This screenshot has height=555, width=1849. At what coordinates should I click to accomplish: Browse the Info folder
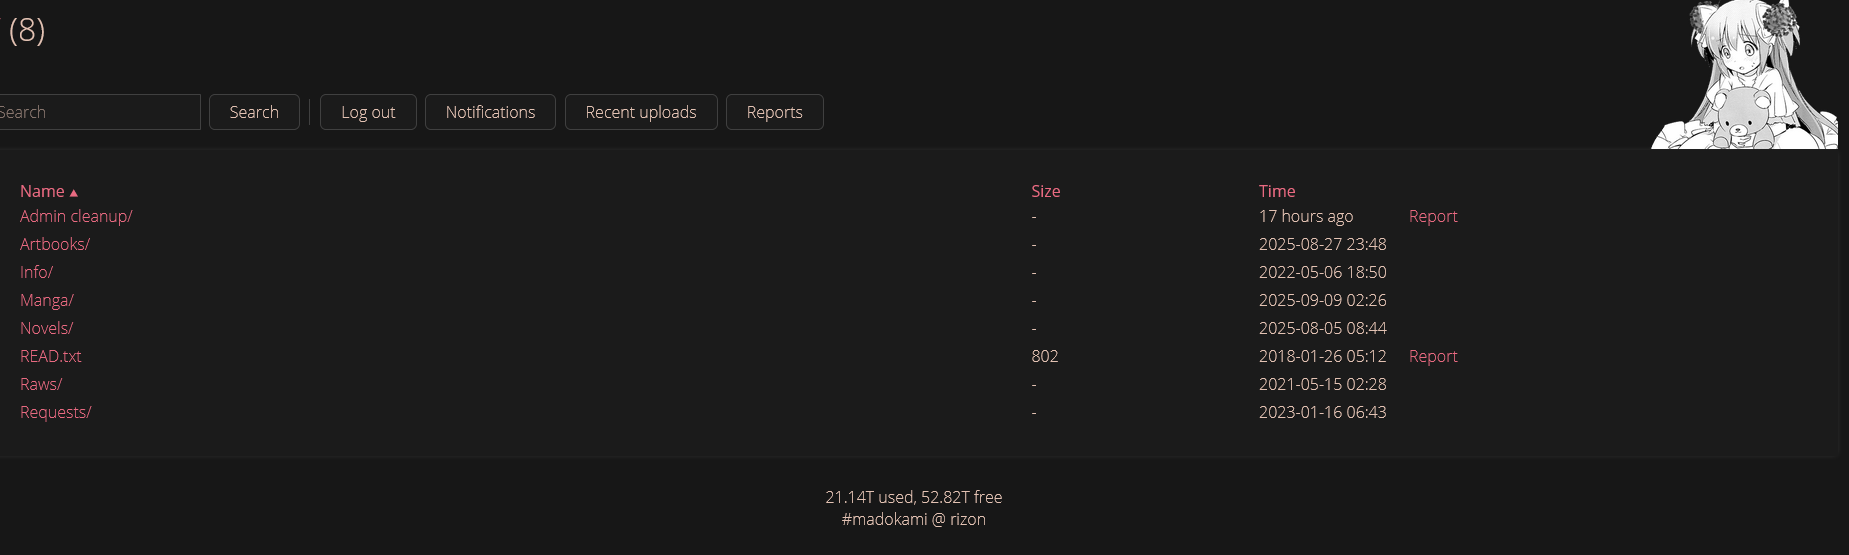[37, 272]
